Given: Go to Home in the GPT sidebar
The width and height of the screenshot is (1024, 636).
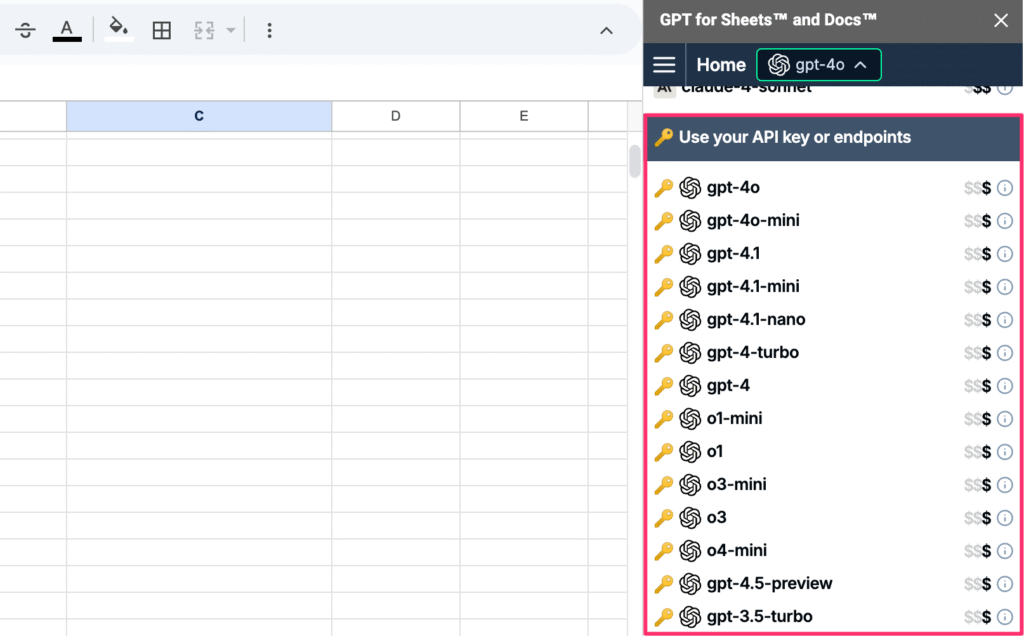Looking at the screenshot, I should pos(721,65).
